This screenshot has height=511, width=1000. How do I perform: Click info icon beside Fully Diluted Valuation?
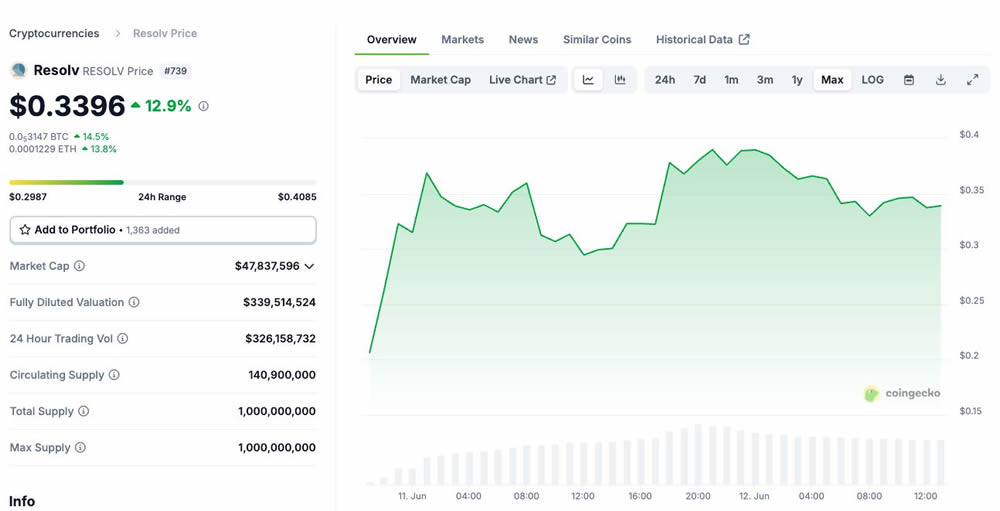point(134,302)
